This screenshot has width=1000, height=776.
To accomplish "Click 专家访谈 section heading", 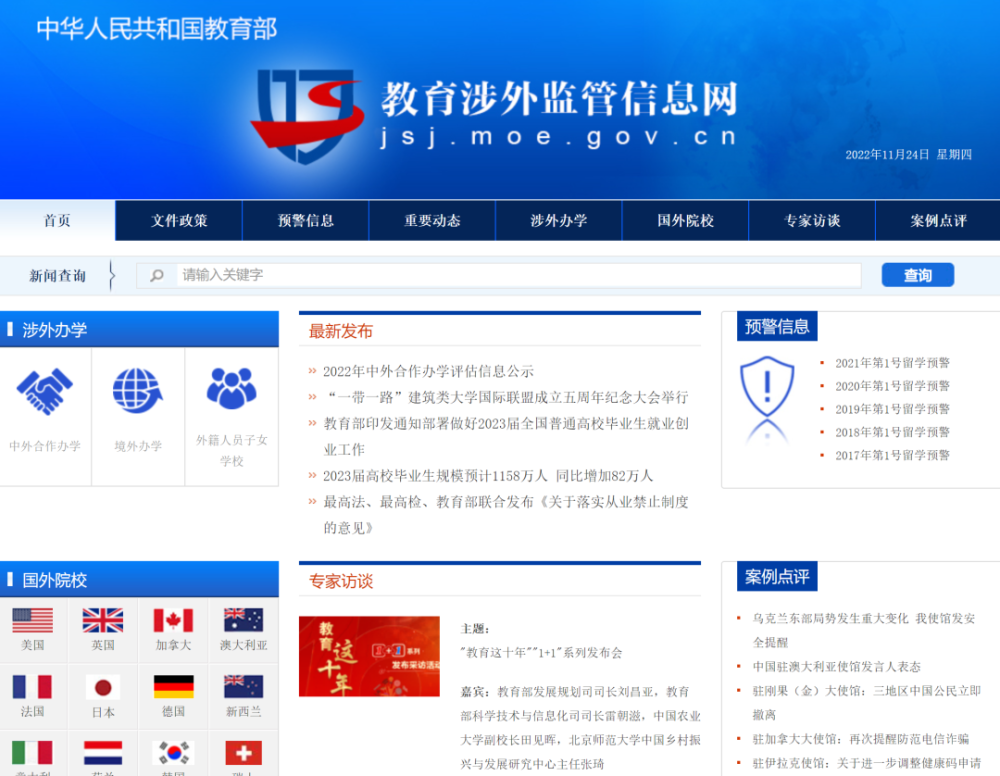I will point(341,581).
